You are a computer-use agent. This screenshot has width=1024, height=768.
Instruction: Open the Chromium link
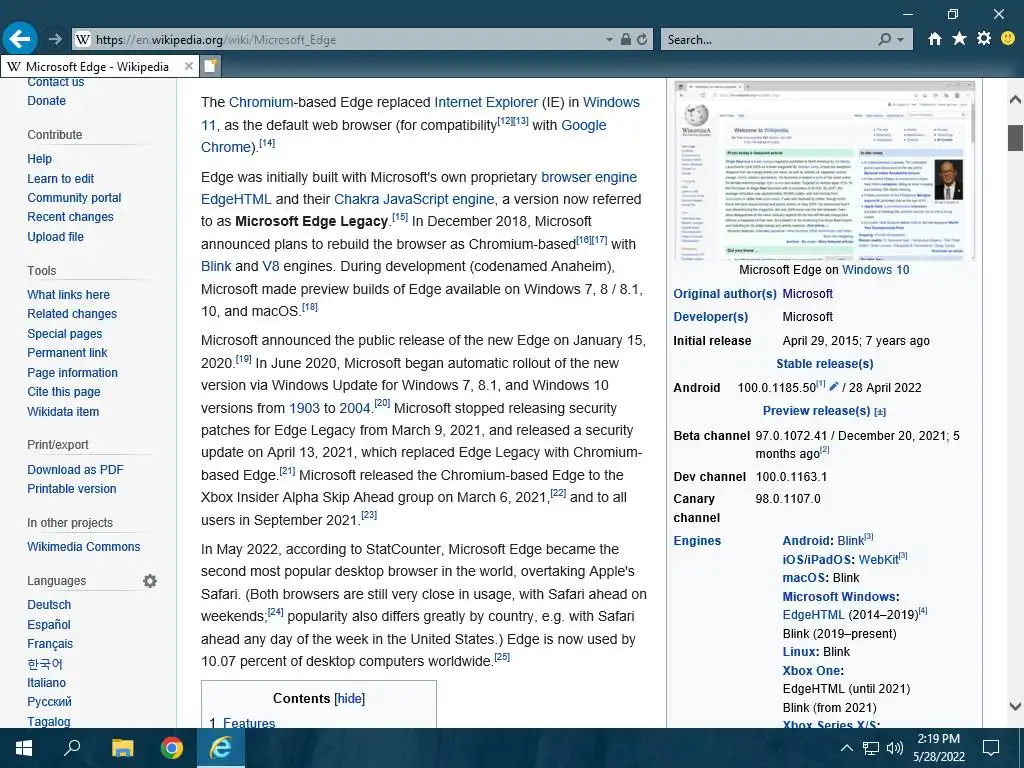(x=261, y=102)
